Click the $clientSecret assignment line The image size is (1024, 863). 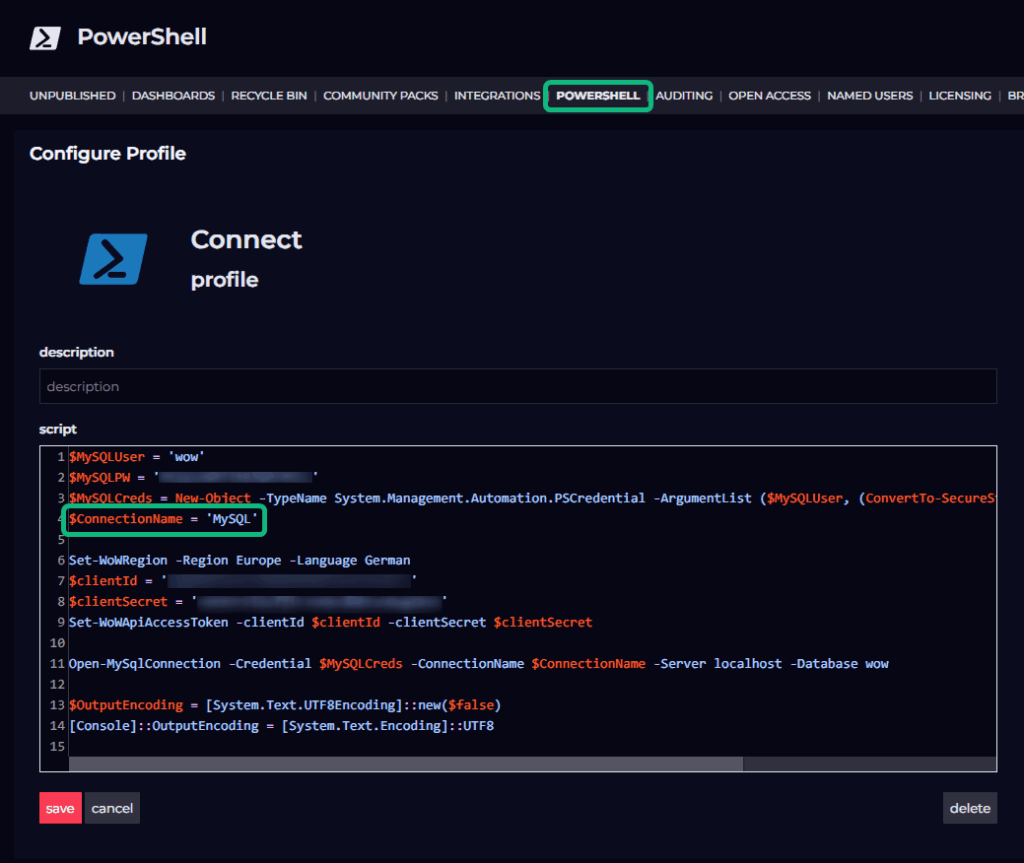[258, 602]
